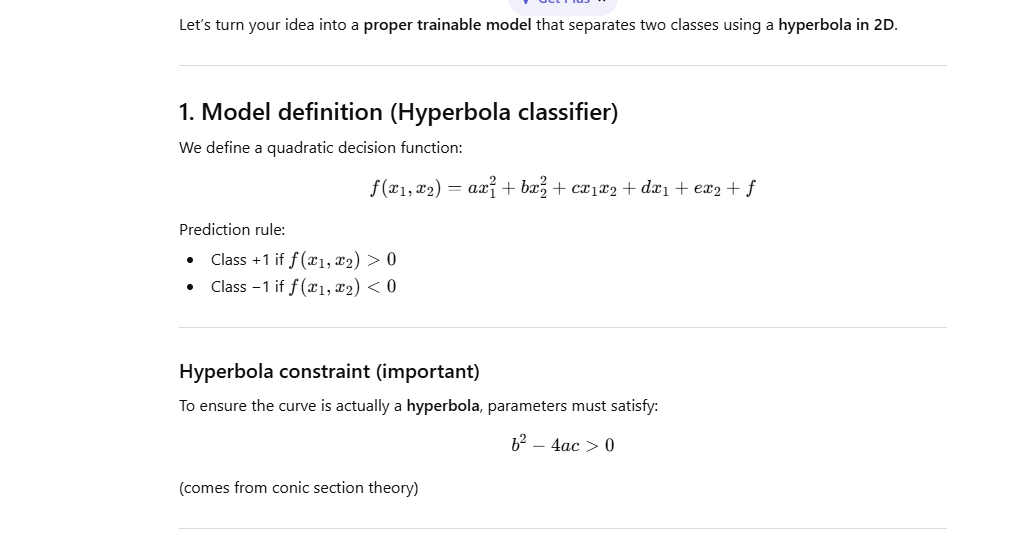Click the bold "hyperbola in 2D" phrase
This screenshot has width=1012, height=550.
pos(836,26)
